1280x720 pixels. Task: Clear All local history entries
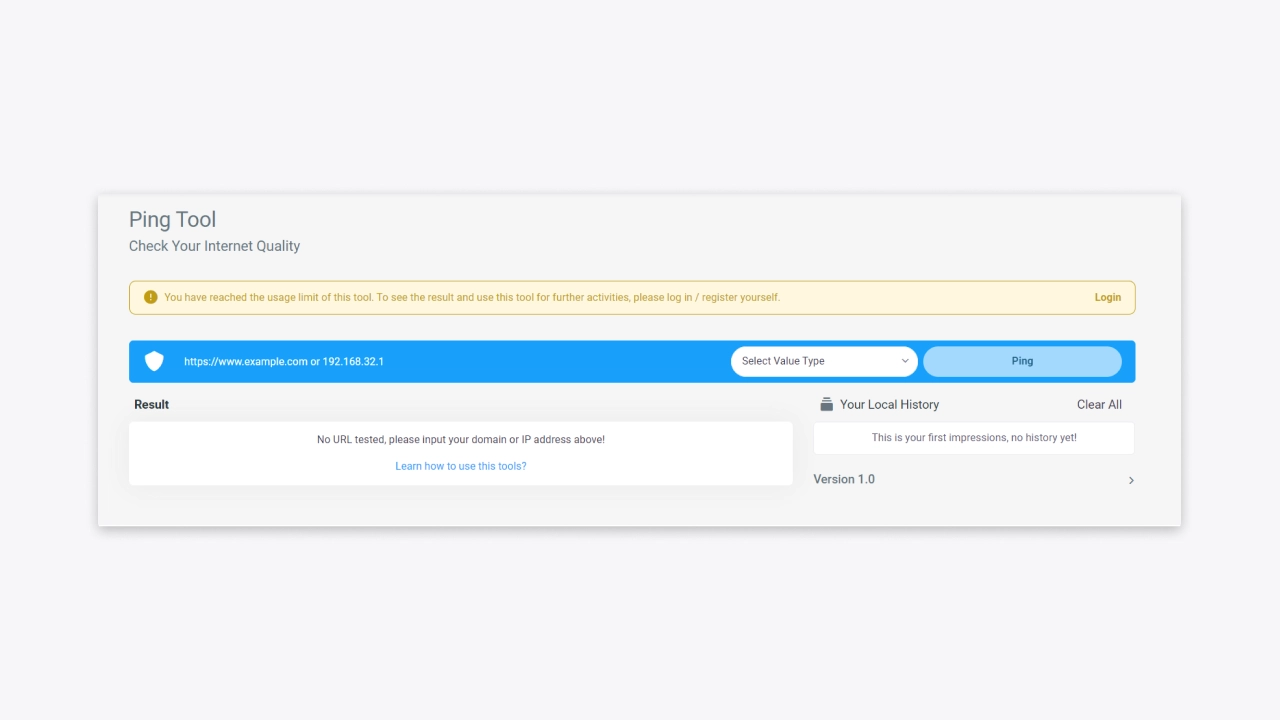1099,405
